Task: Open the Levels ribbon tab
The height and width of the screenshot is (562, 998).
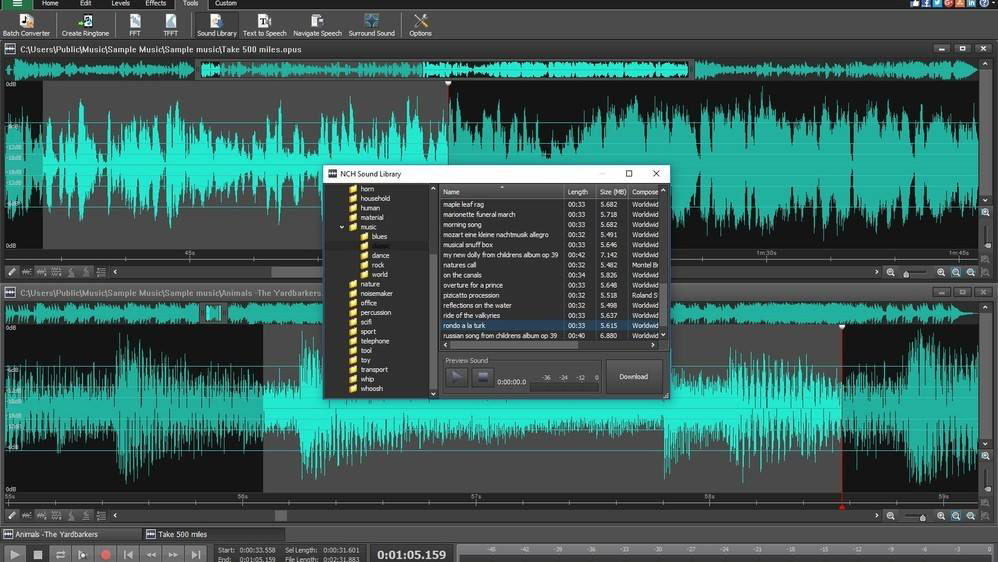Action: (120, 4)
